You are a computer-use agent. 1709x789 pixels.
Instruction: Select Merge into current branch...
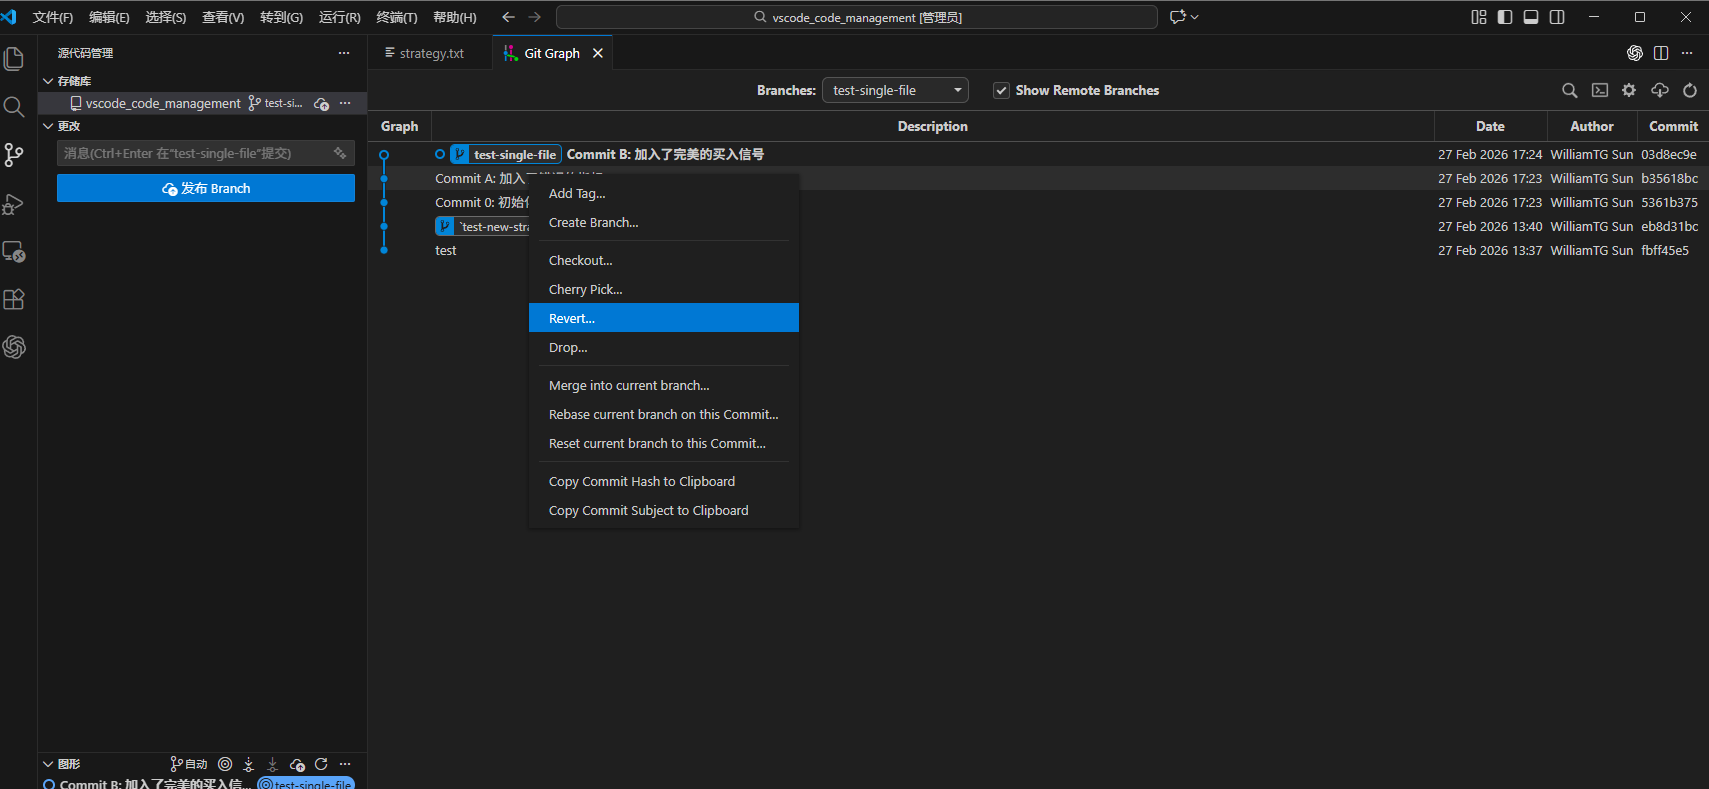click(664, 385)
